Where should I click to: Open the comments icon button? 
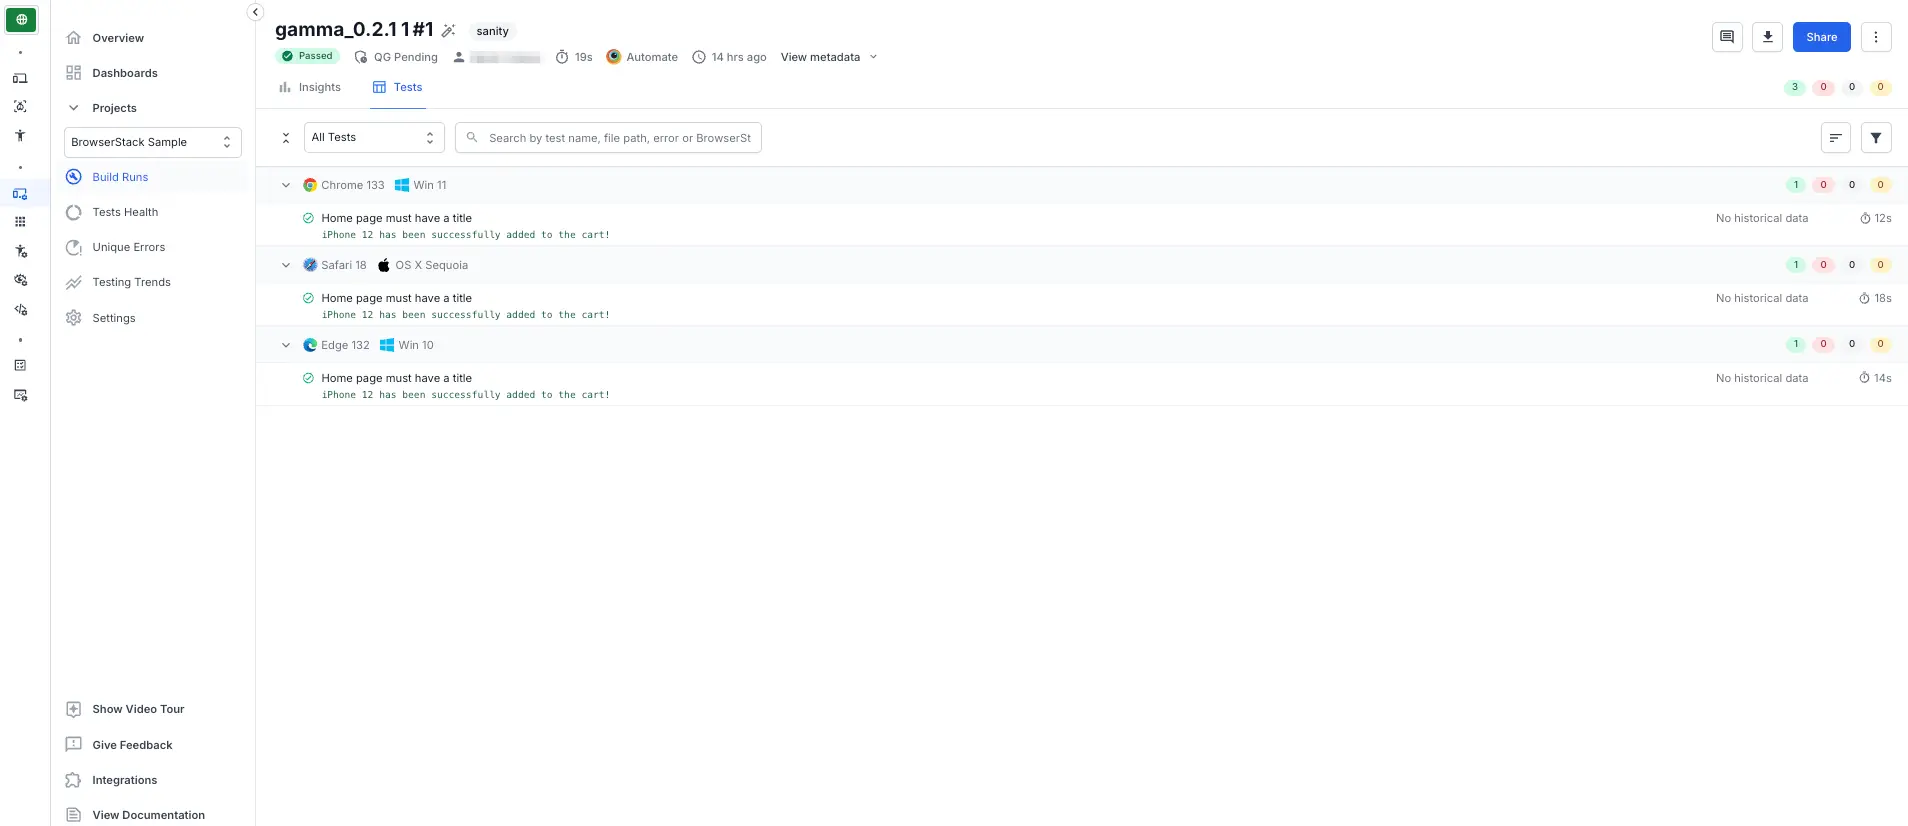pos(1727,37)
